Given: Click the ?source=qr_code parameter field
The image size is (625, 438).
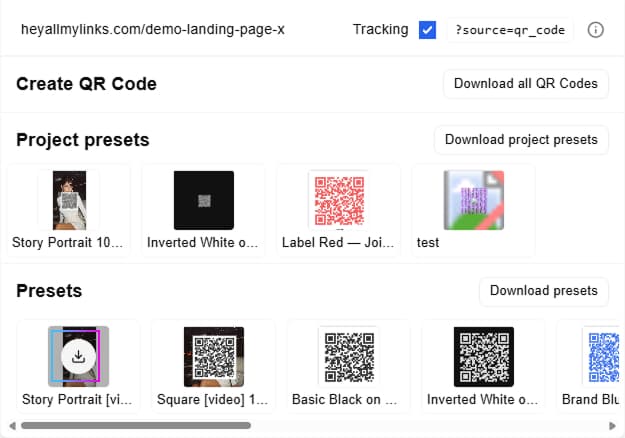Looking at the screenshot, I should tap(510, 30).
